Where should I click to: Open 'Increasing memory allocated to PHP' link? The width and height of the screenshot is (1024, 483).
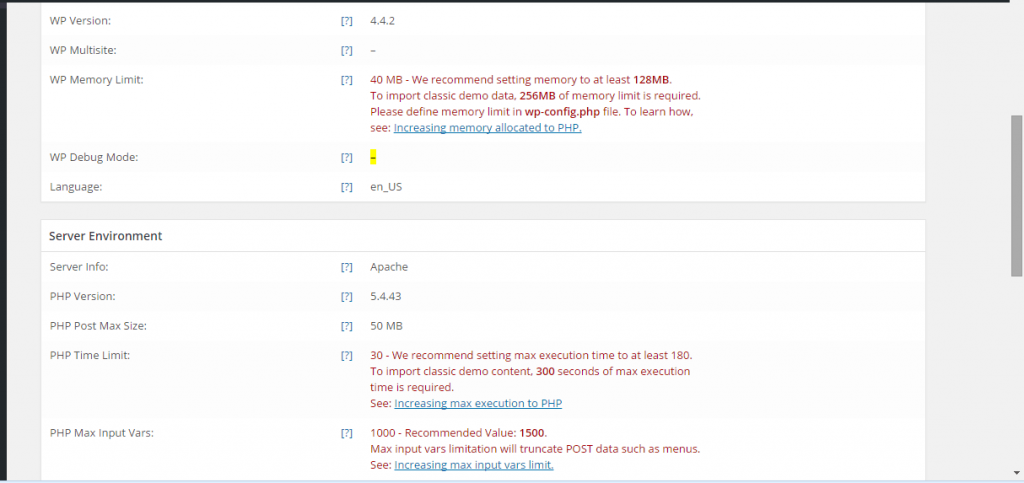[x=487, y=128]
